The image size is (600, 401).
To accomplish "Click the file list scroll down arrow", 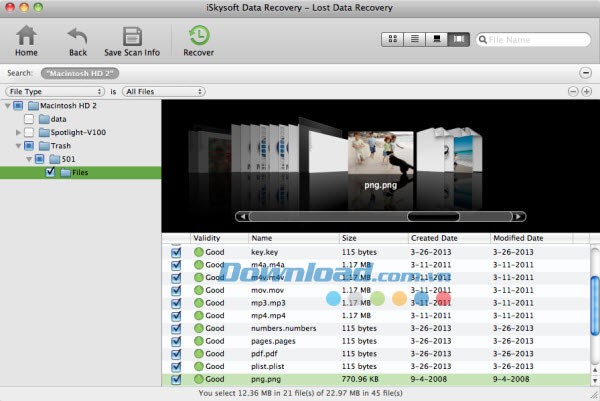I will pos(595,380).
